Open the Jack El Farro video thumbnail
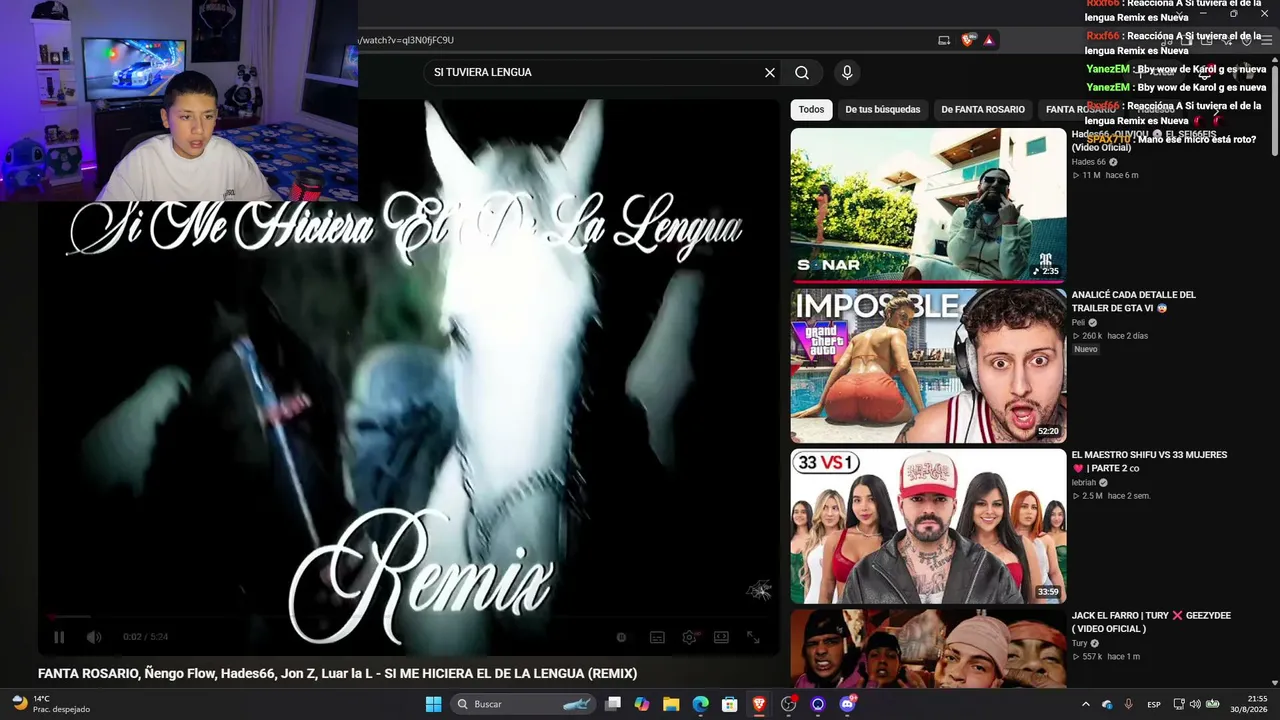The image size is (1280, 720). (928, 649)
